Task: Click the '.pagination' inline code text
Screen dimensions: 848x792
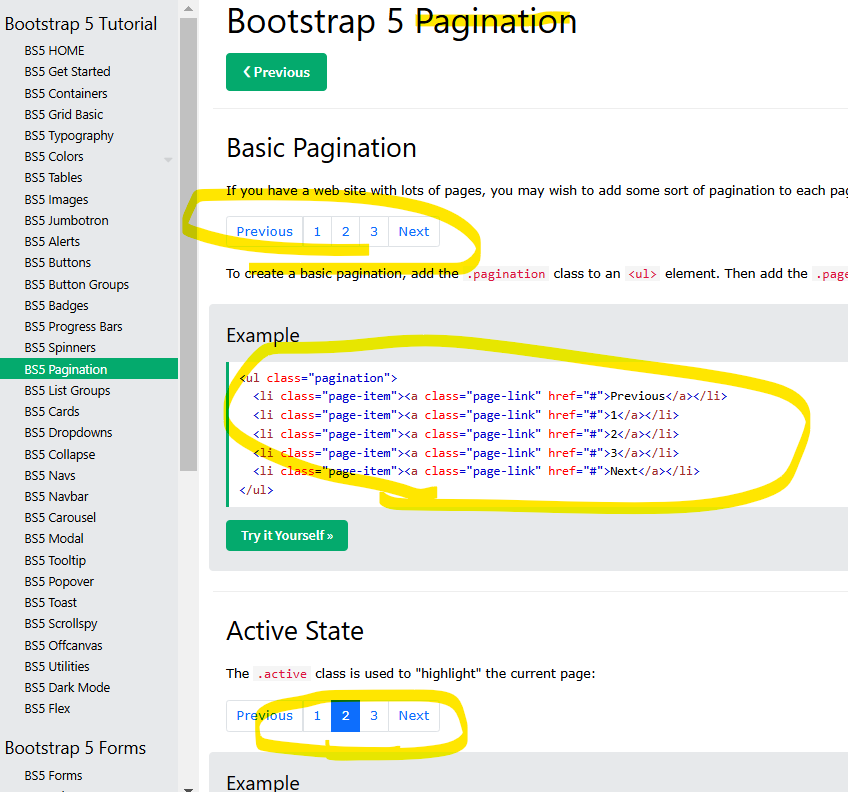Action: [x=506, y=274]
